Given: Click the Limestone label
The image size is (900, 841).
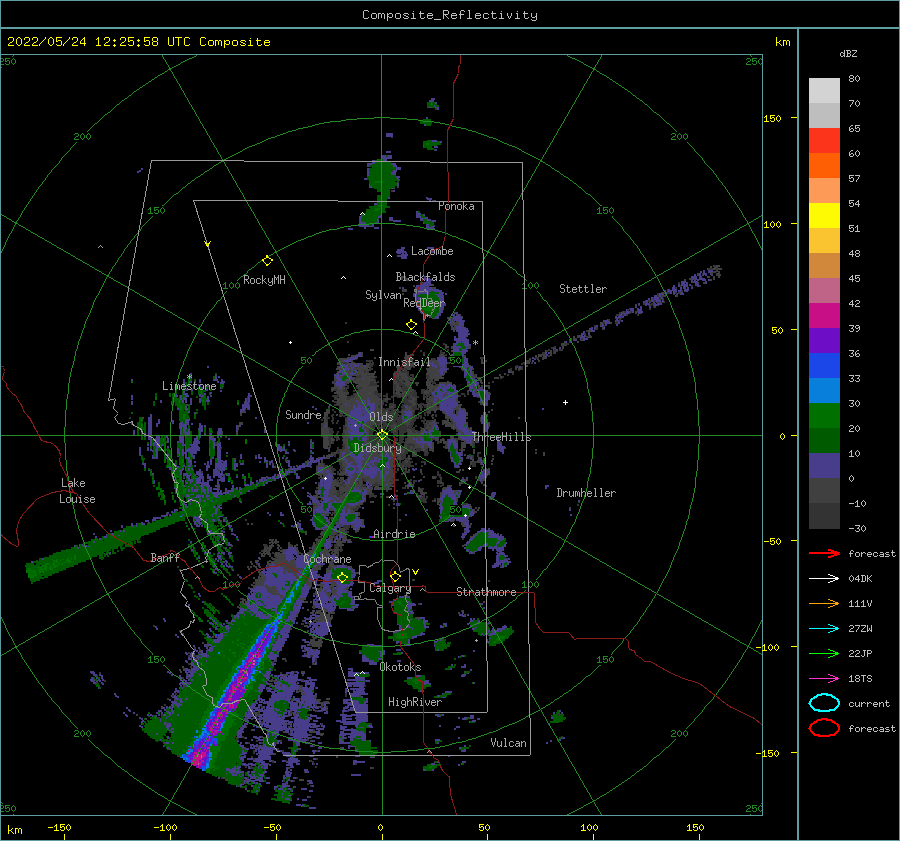Looking at the screenshot, I should [x=189, y=386].
